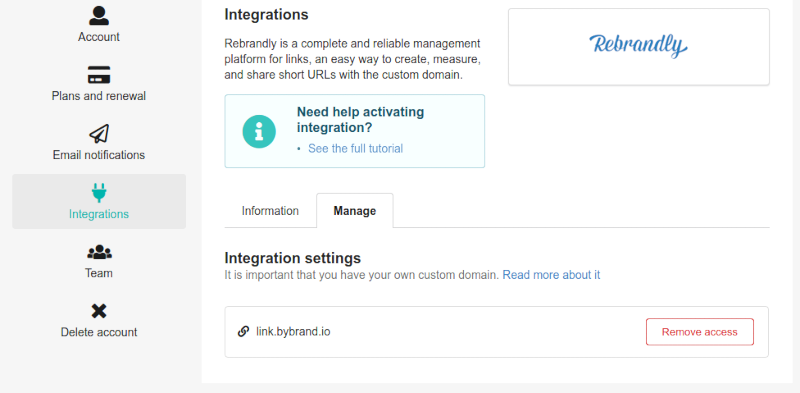Select the Integrations plug icon
Image resolution: width=800 pixels, height=393 pixels.
tap(99, 193)
